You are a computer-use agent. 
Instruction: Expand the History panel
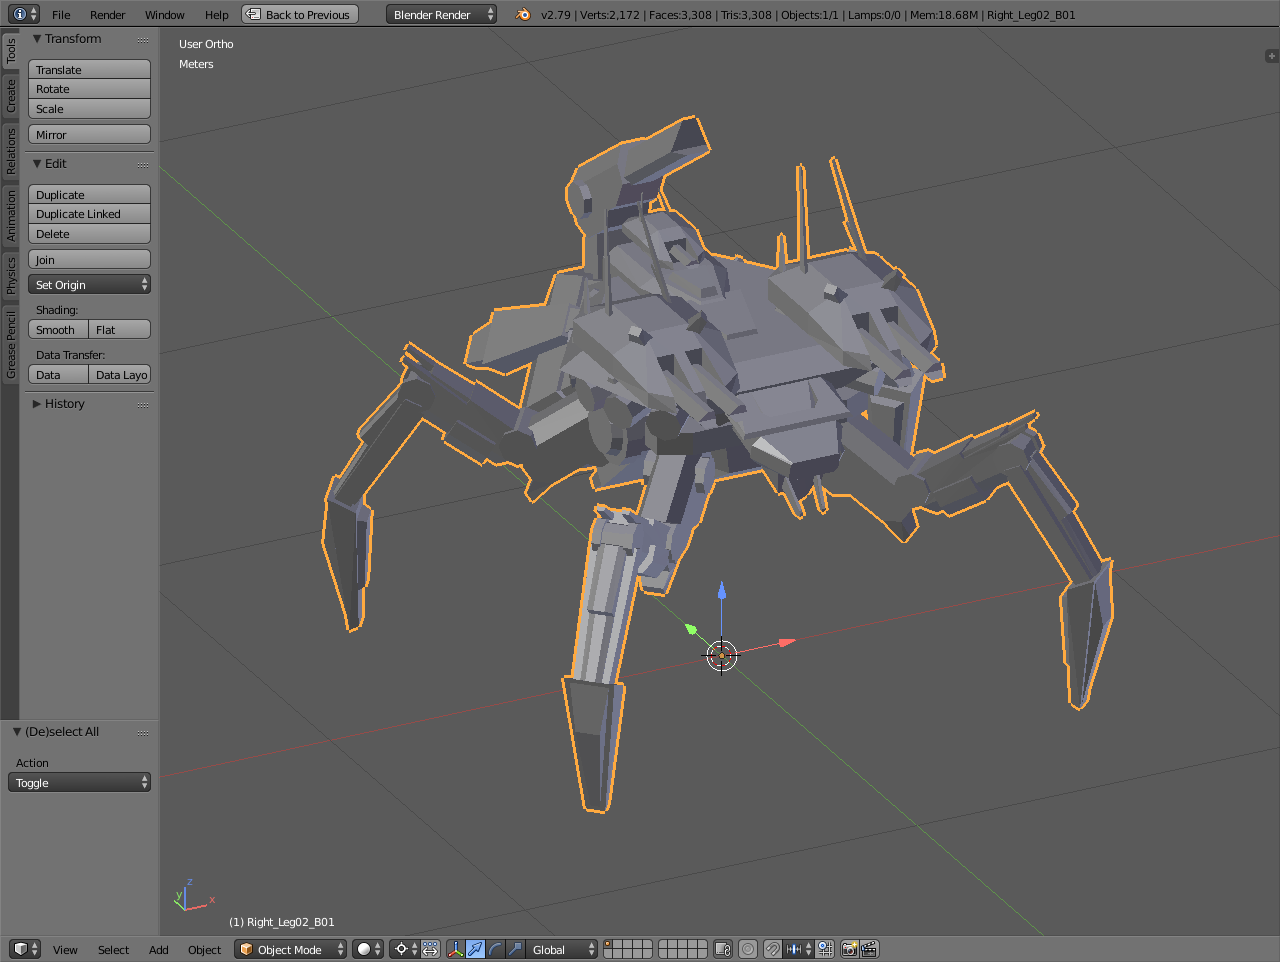64,404
